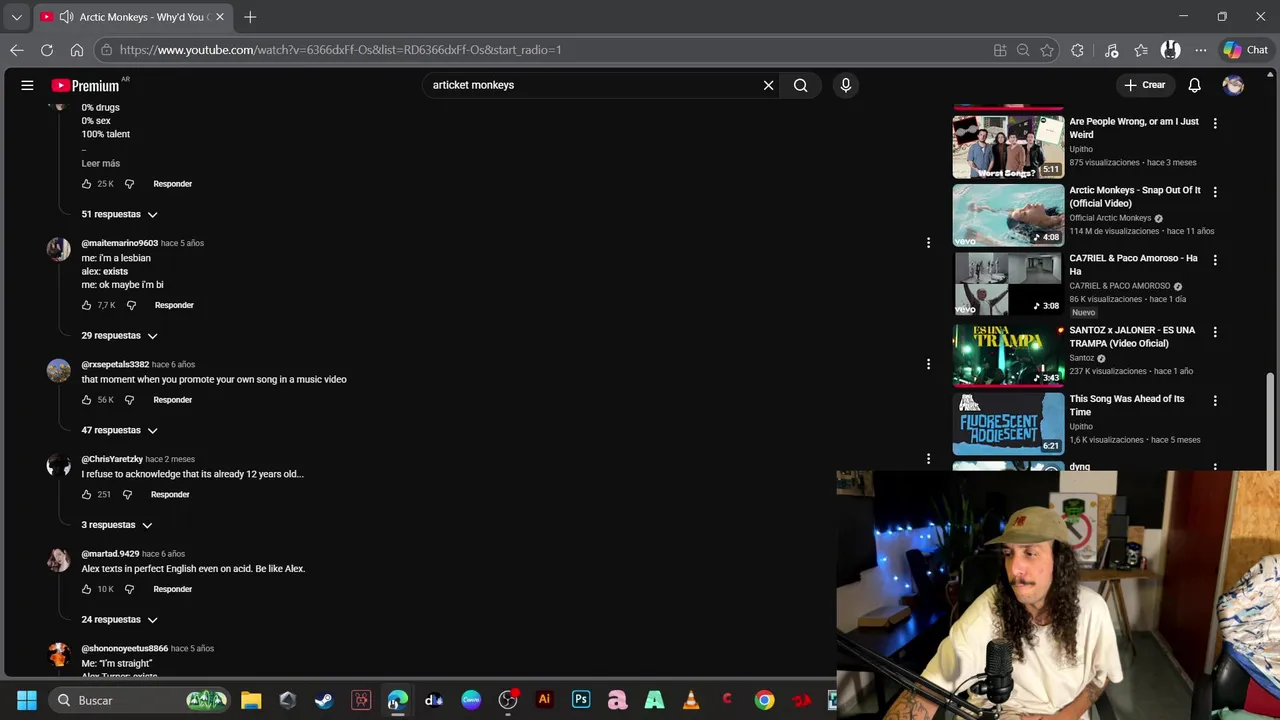
Task: Open menu for Snap Out Of It video
Action: [1215, 191]
